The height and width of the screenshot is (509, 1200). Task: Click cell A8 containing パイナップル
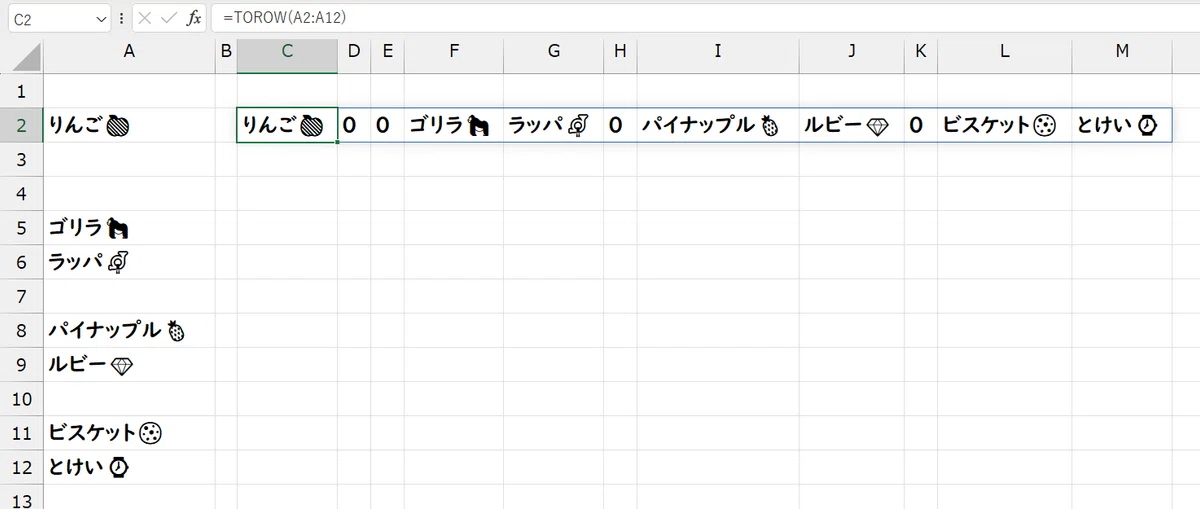(x=129, y=330)
